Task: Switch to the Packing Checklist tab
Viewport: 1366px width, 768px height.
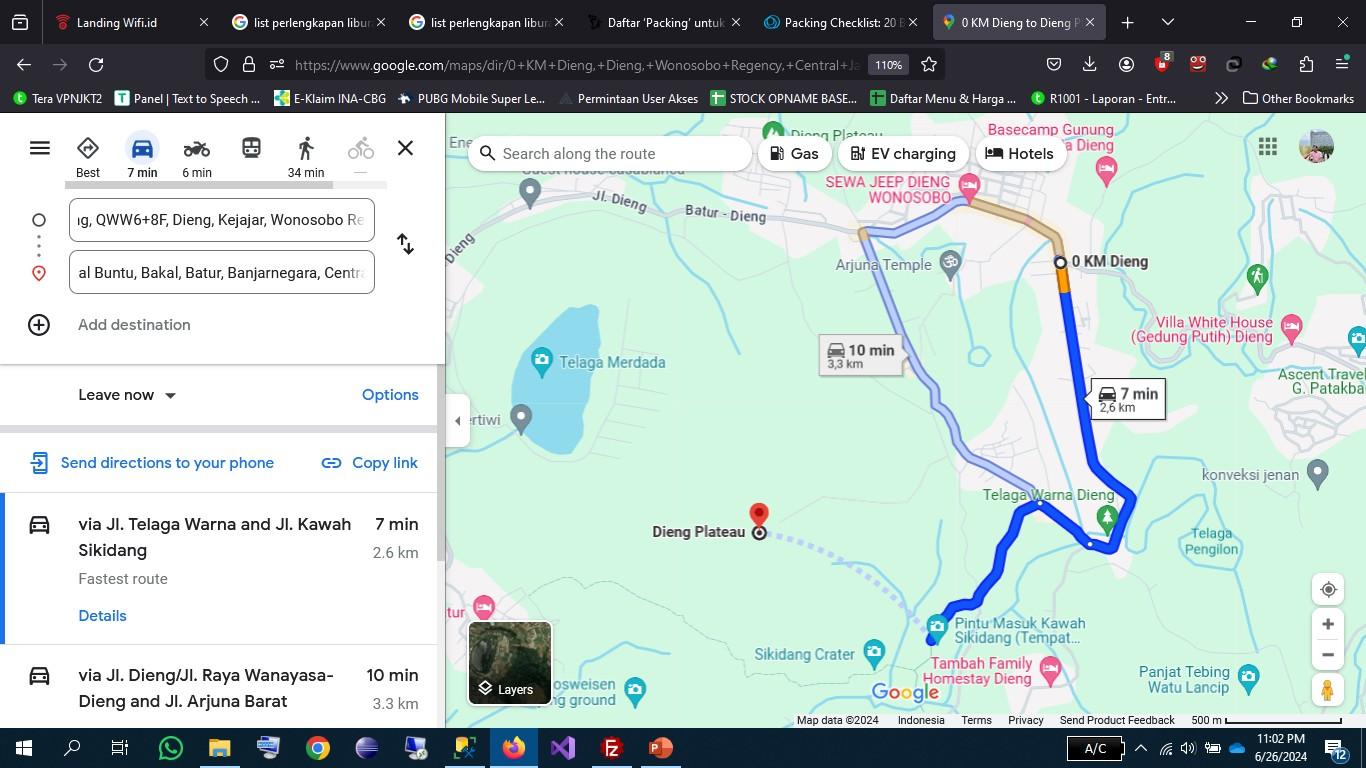Action: point(840,22)
